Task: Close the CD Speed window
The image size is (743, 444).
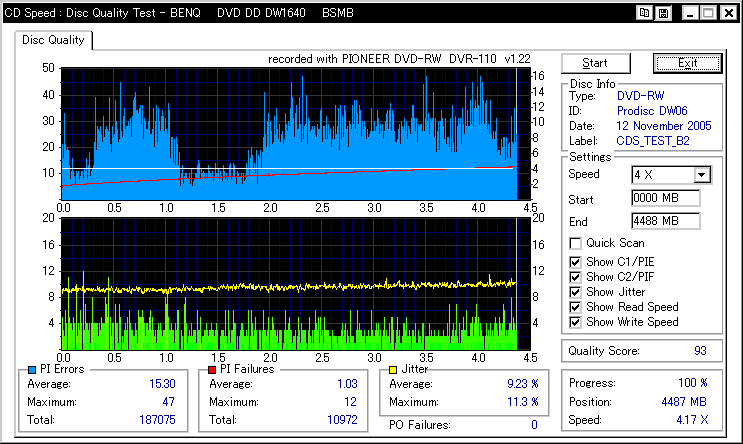Action: (x=728, y=13)
